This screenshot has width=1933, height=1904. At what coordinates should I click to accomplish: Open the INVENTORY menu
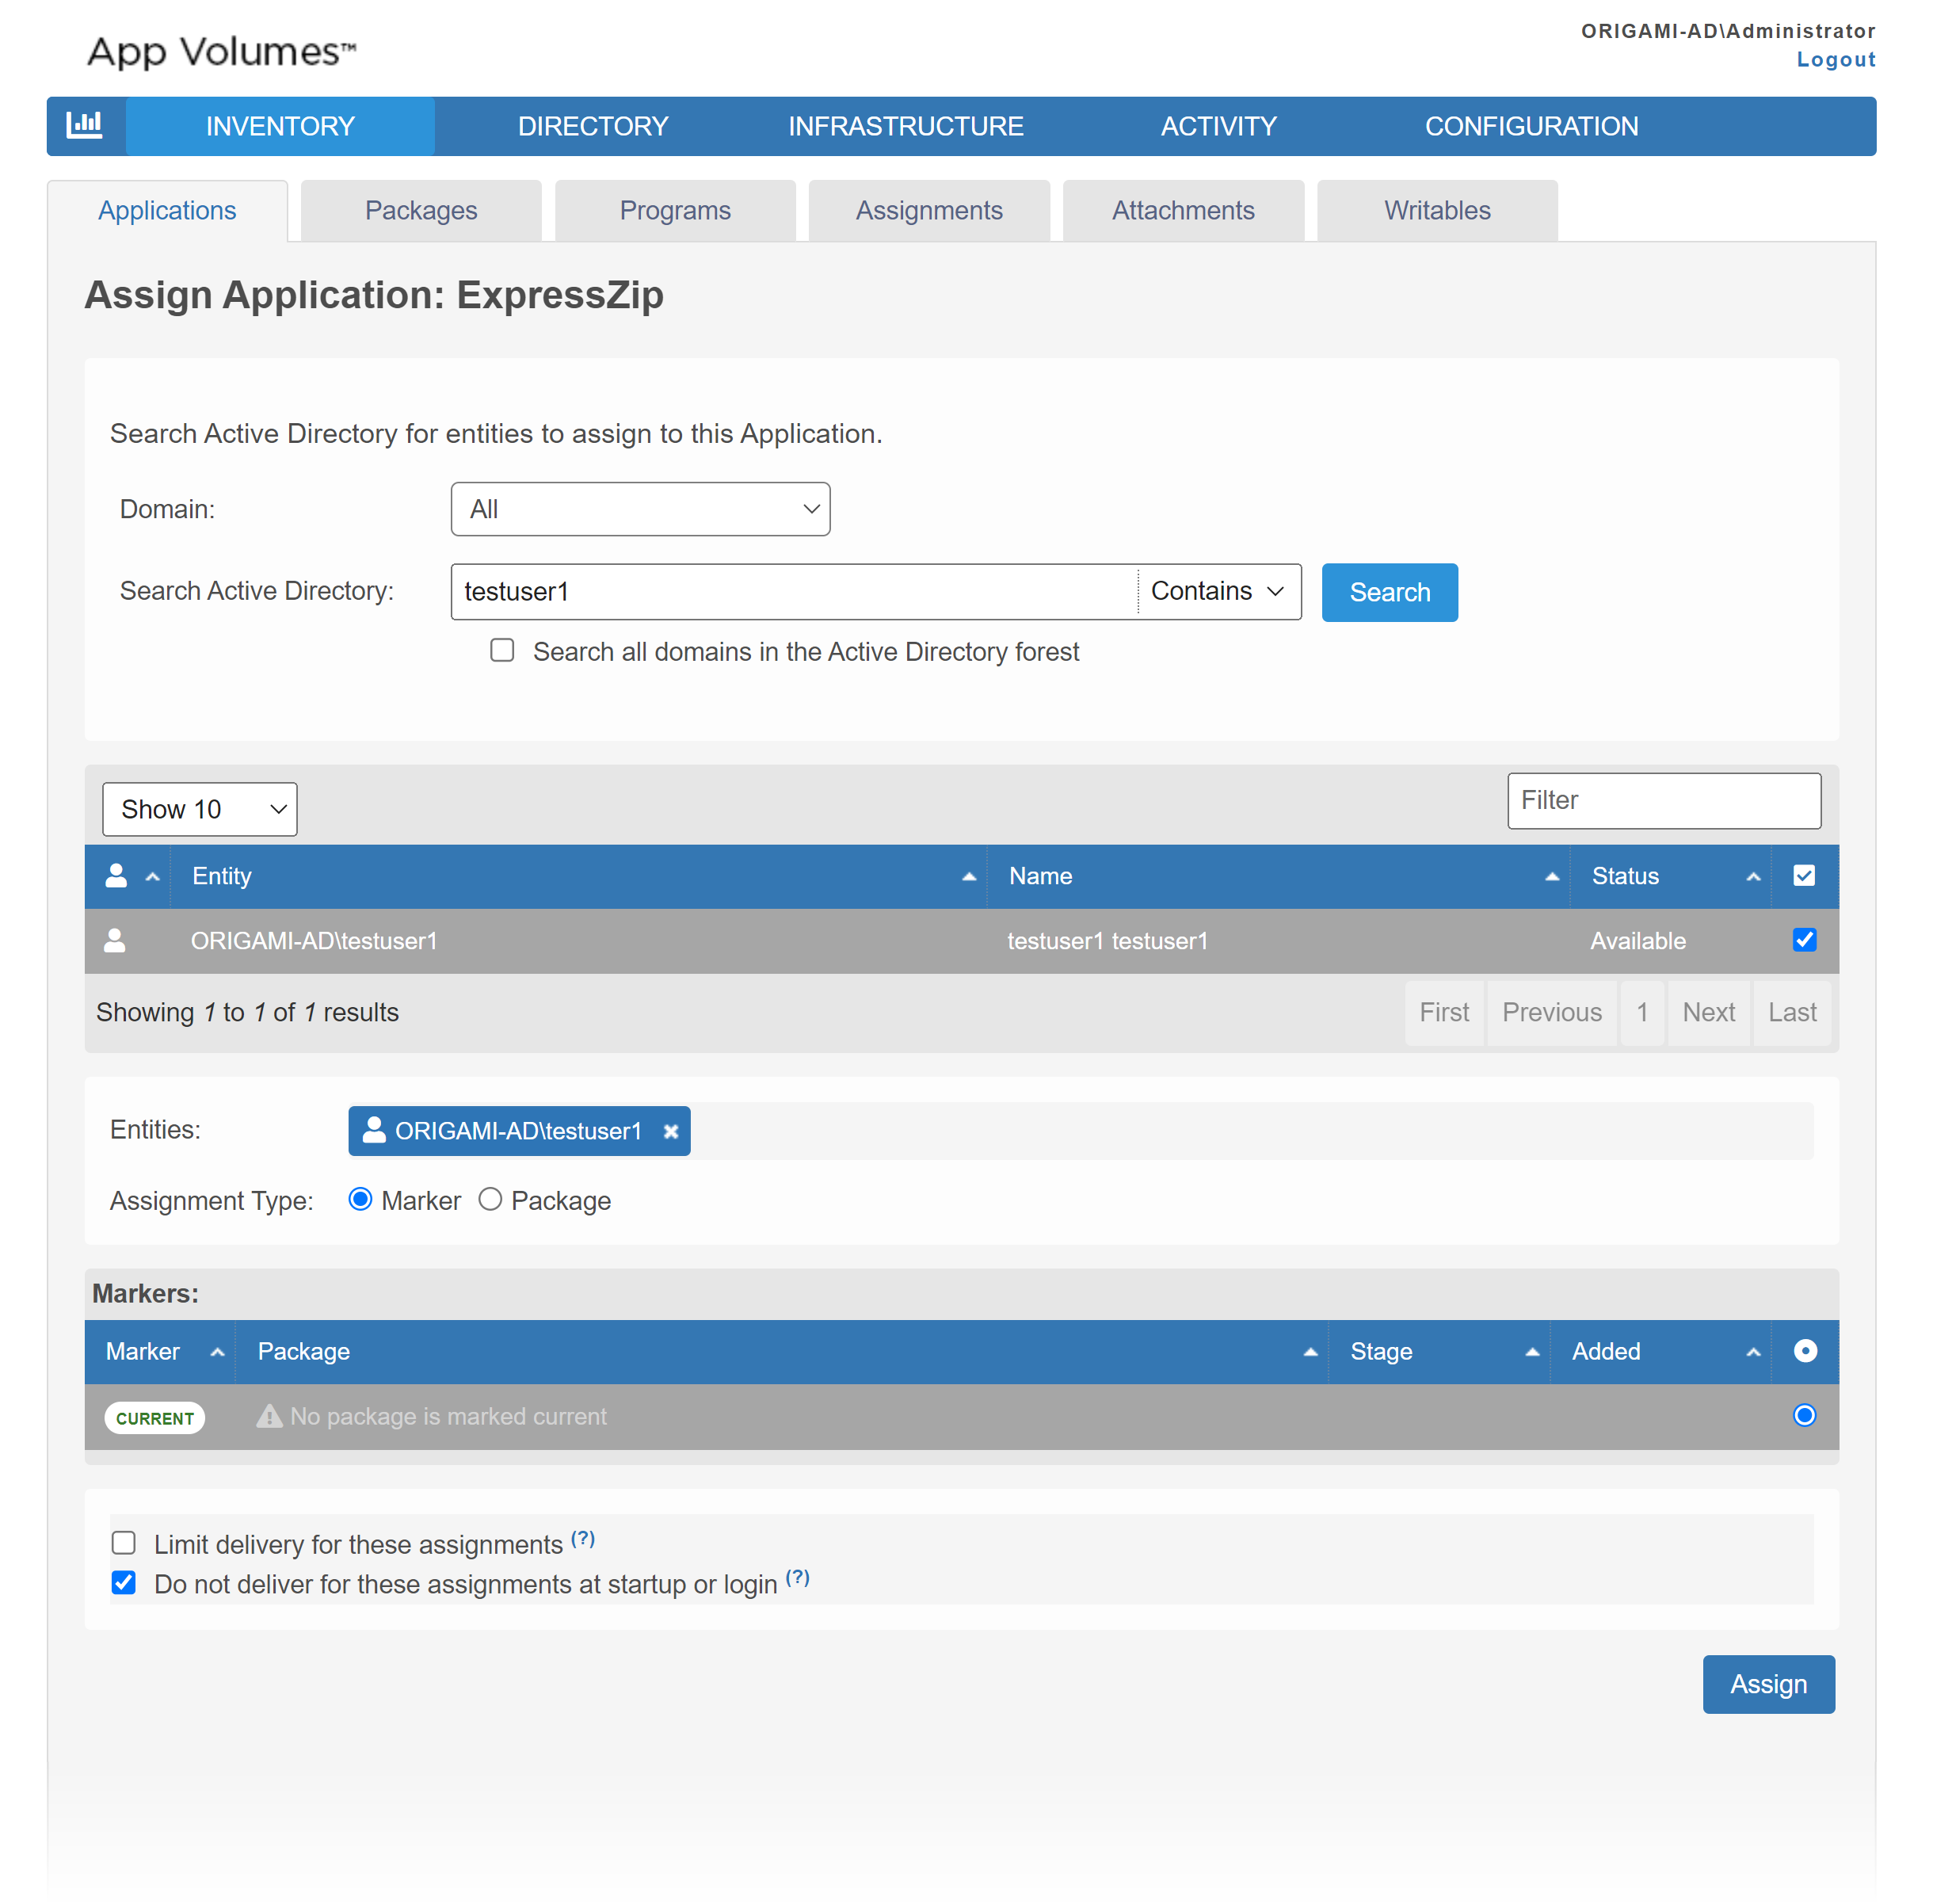(x=280, y=126)
